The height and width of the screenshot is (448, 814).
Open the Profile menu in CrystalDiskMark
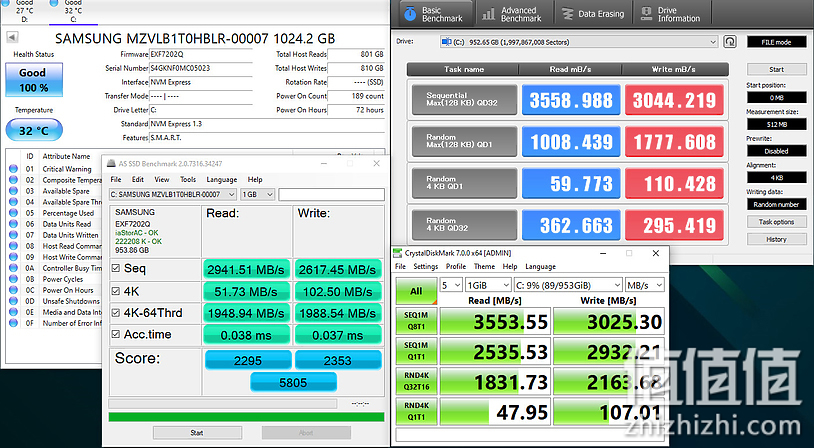(x=456, y=266)
